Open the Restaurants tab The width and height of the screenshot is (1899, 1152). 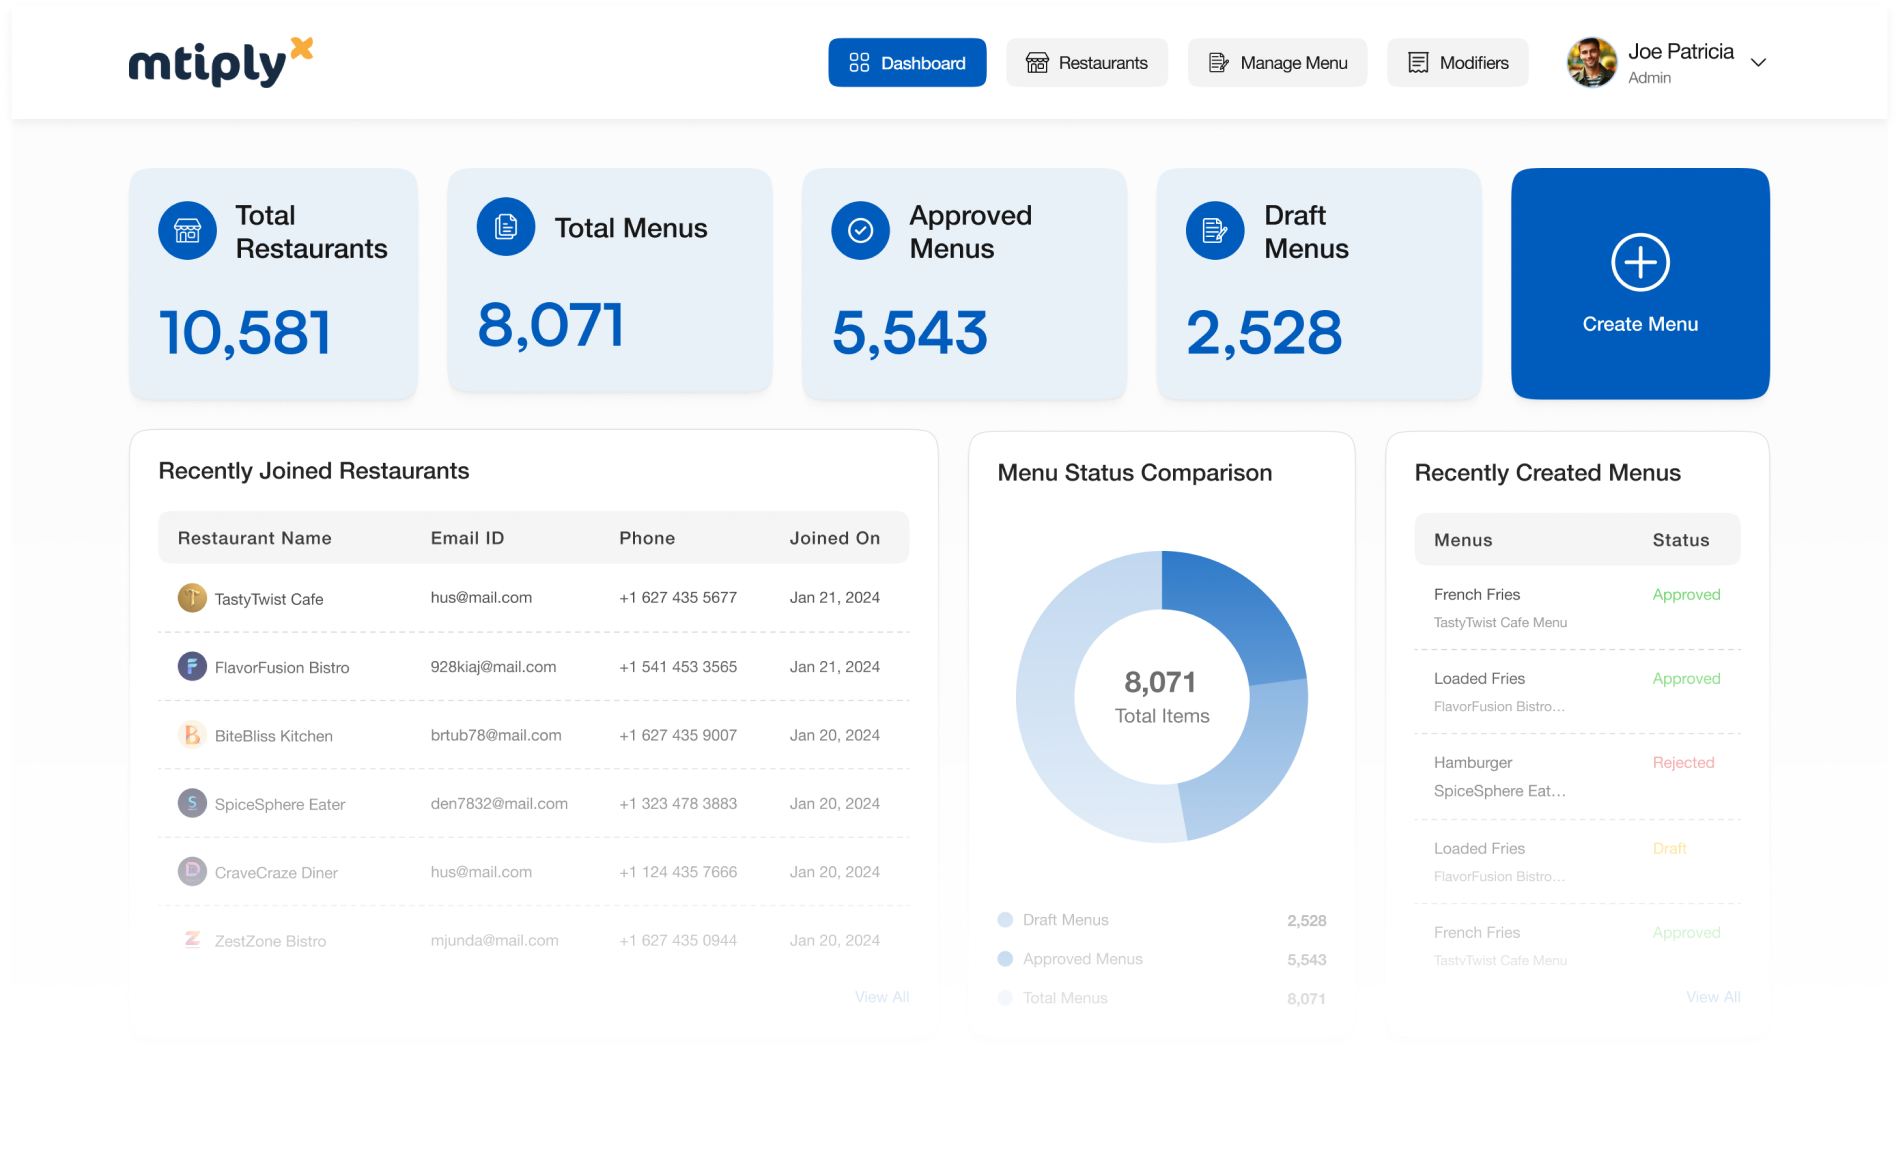pyautogui.click(x=1086, y=63)
